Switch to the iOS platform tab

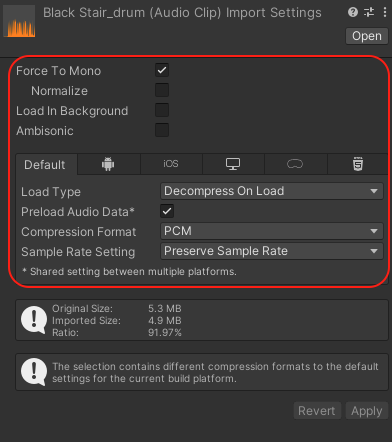[171, 164]
